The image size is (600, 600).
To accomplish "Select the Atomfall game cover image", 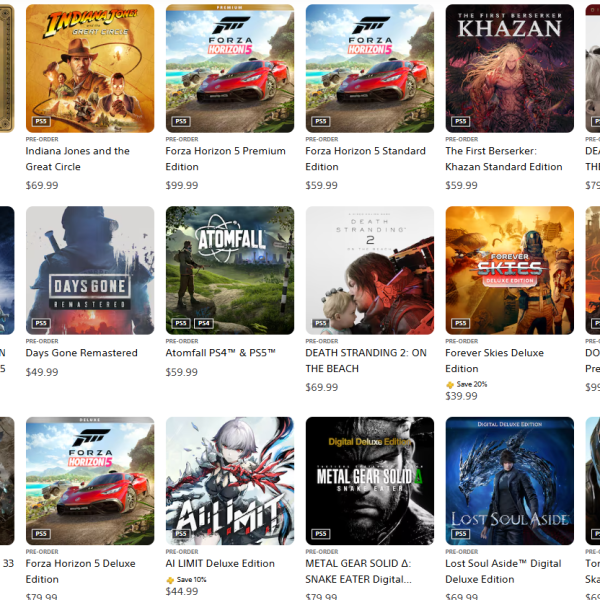I will click(x=230, y=271).
